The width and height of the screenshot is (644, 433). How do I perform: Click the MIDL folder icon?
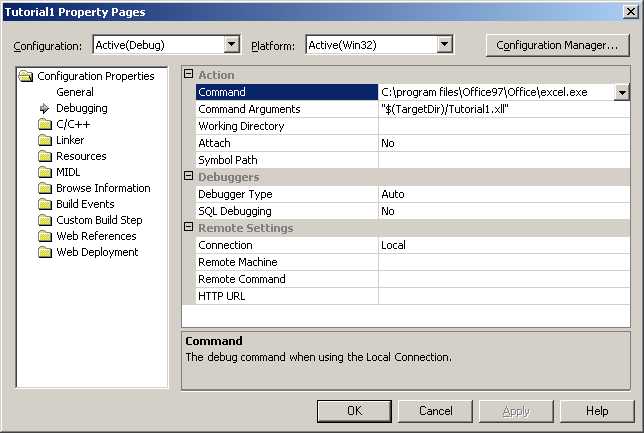[x=45, y=172]
